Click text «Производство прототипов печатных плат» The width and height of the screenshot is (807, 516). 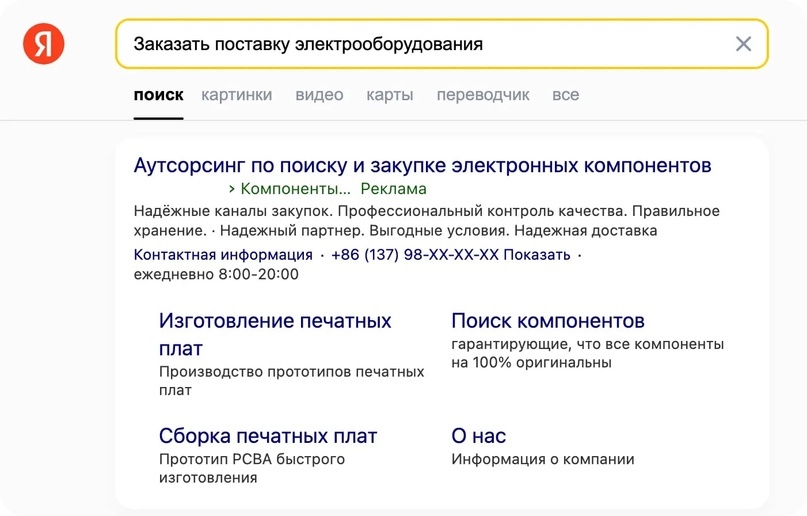pos(291,381)
